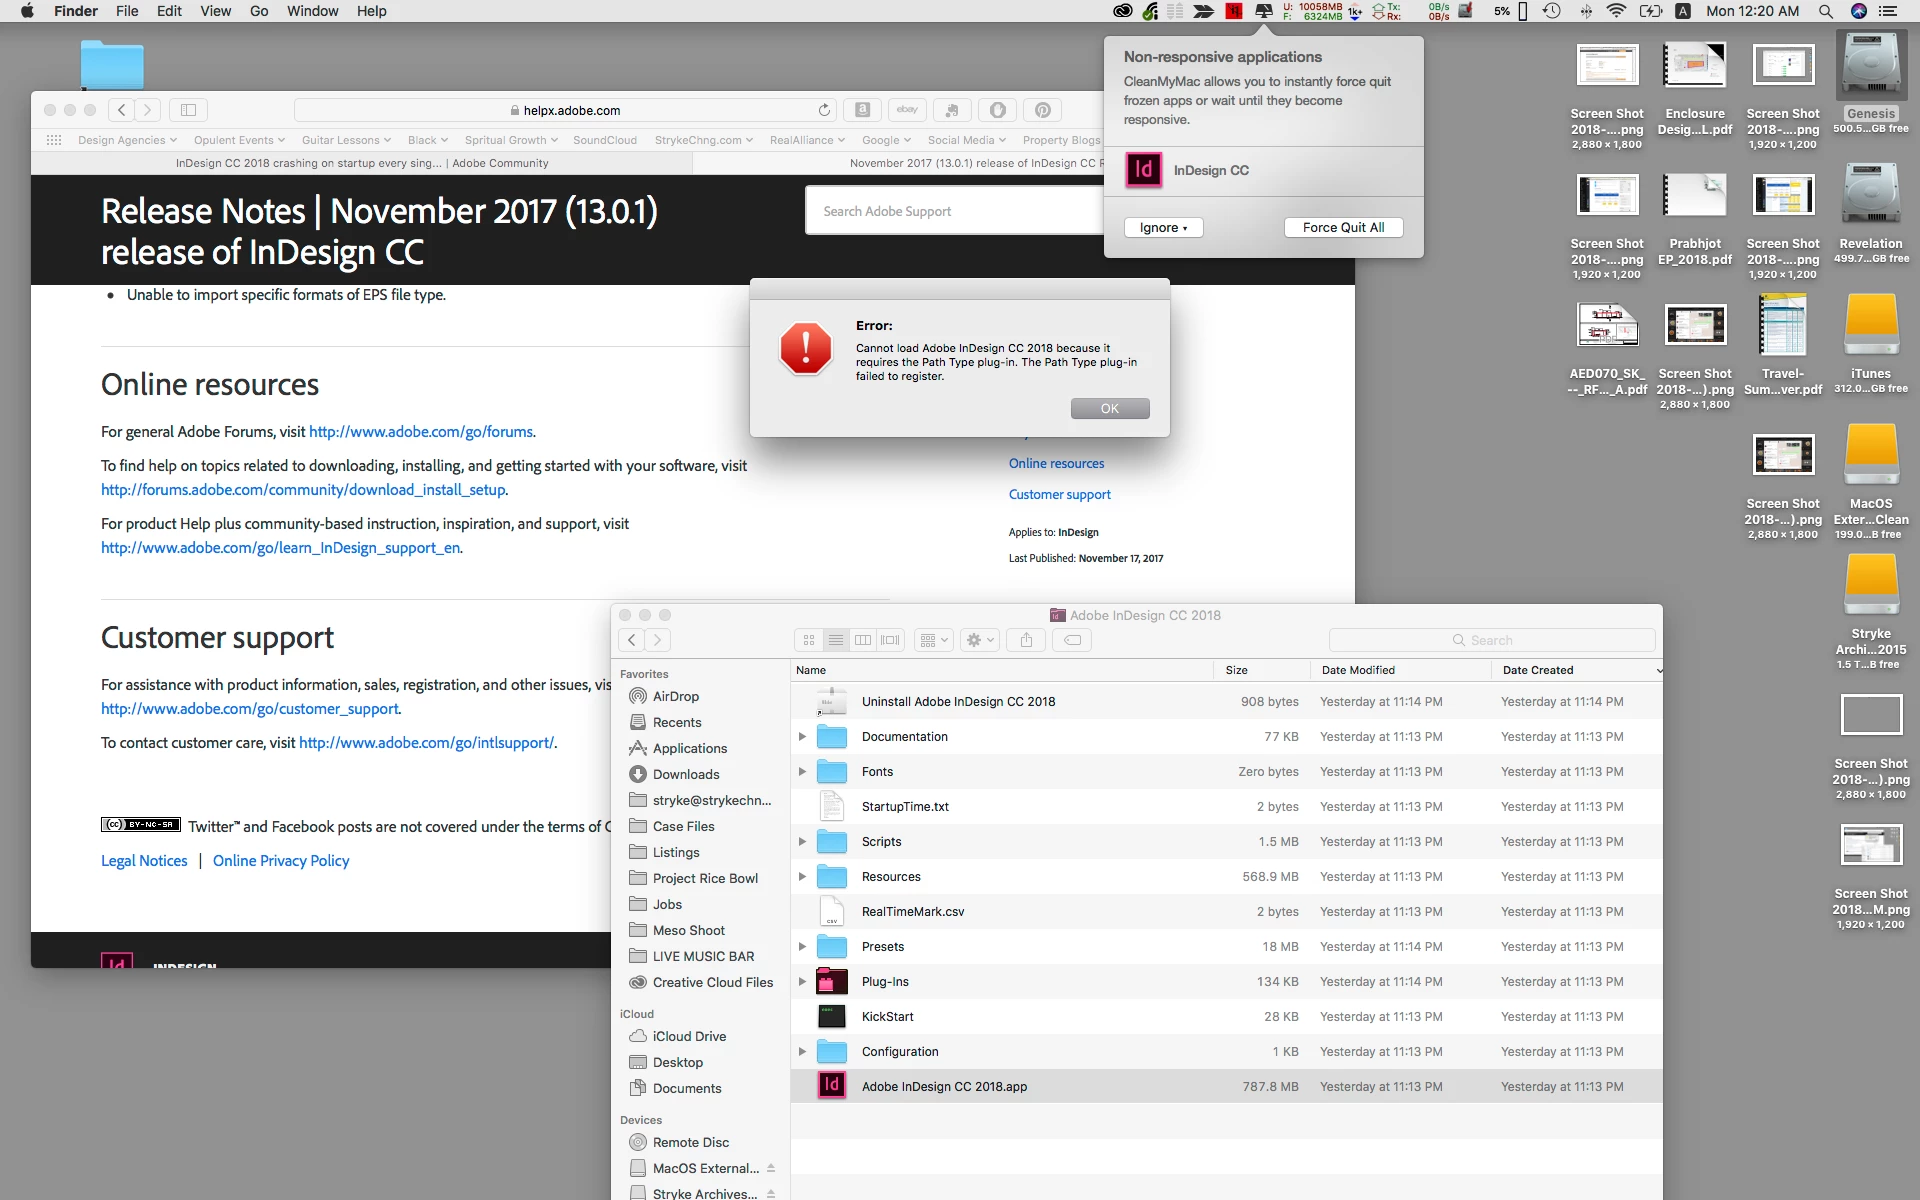
Task: Switch Finder to icon view
Action: 809,640
